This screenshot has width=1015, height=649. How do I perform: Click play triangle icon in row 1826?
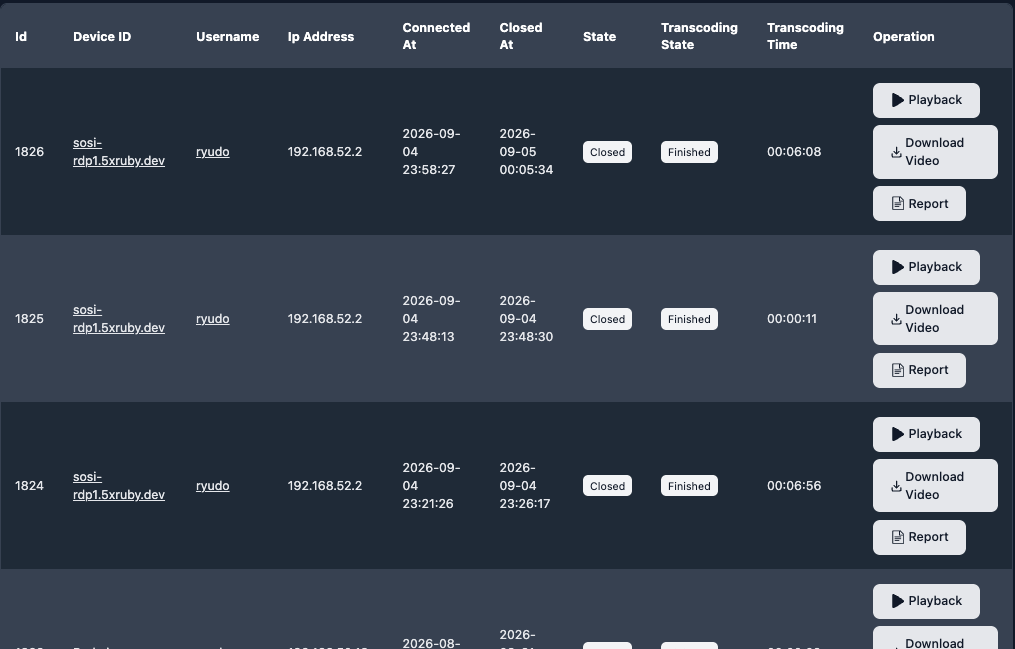point(897,100)
